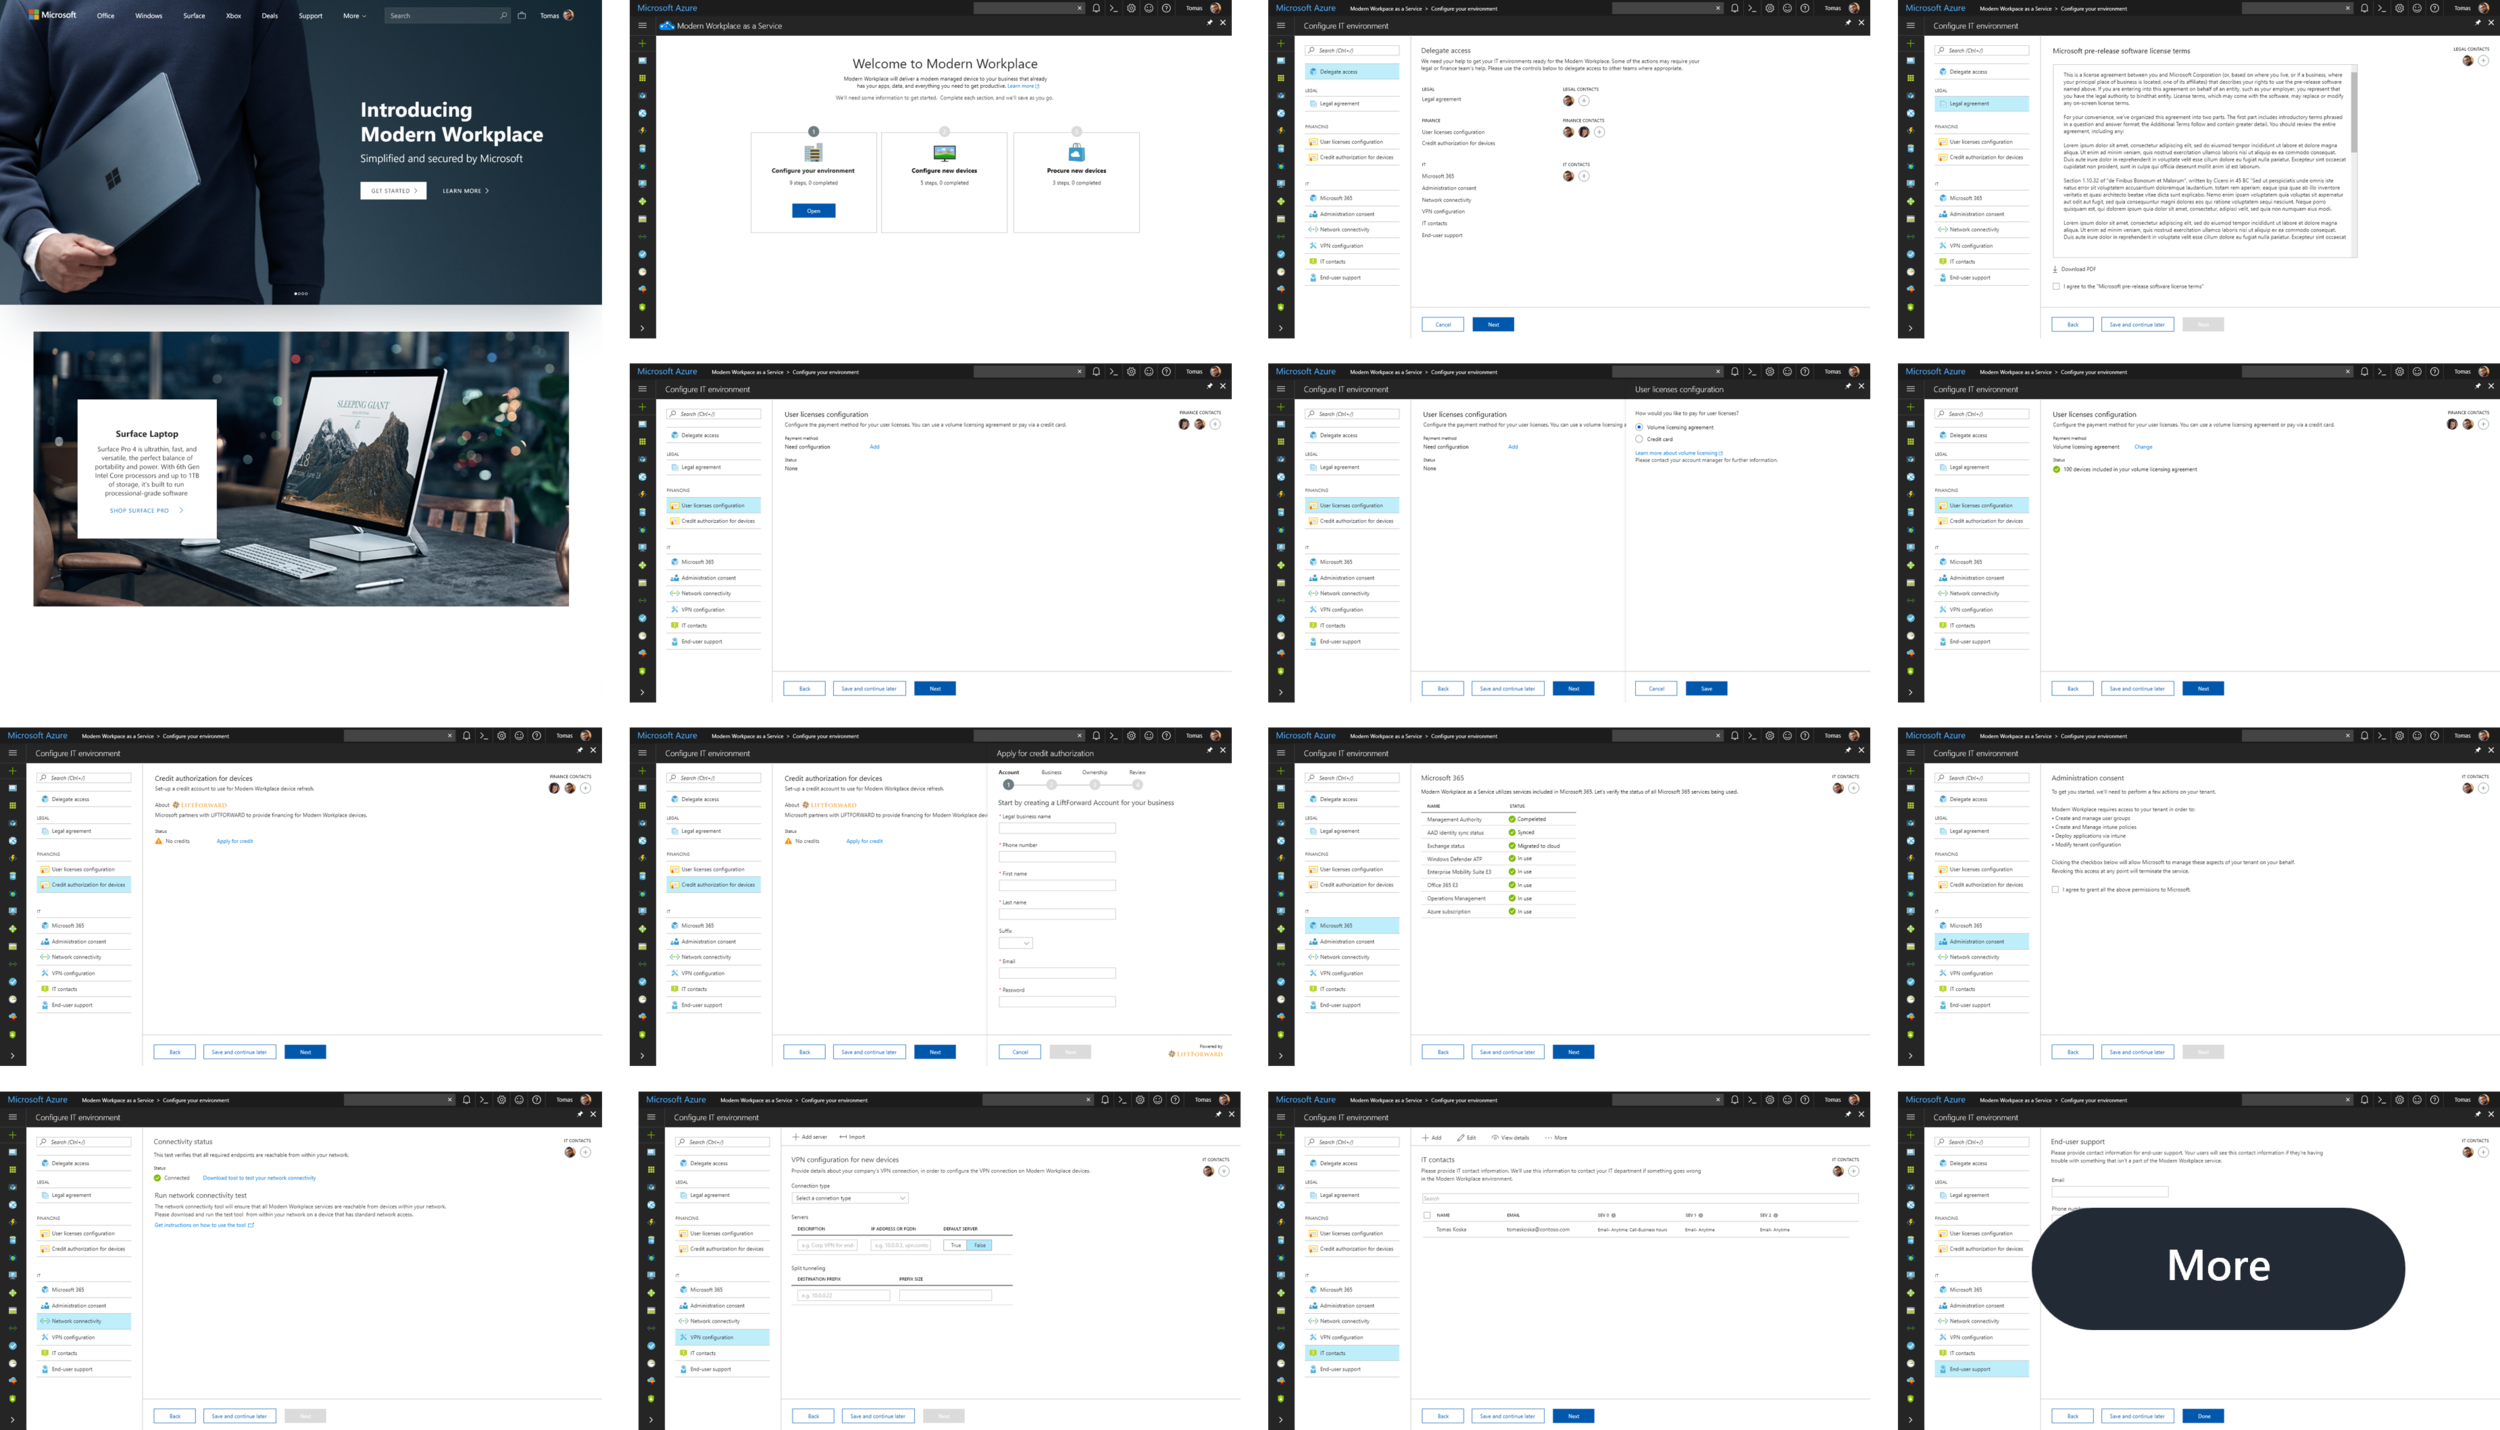The height and width of the screenshot is (1430, 2500).
Task: Click Done on the End-user support screen
Action: (x=2203, y=1416)
